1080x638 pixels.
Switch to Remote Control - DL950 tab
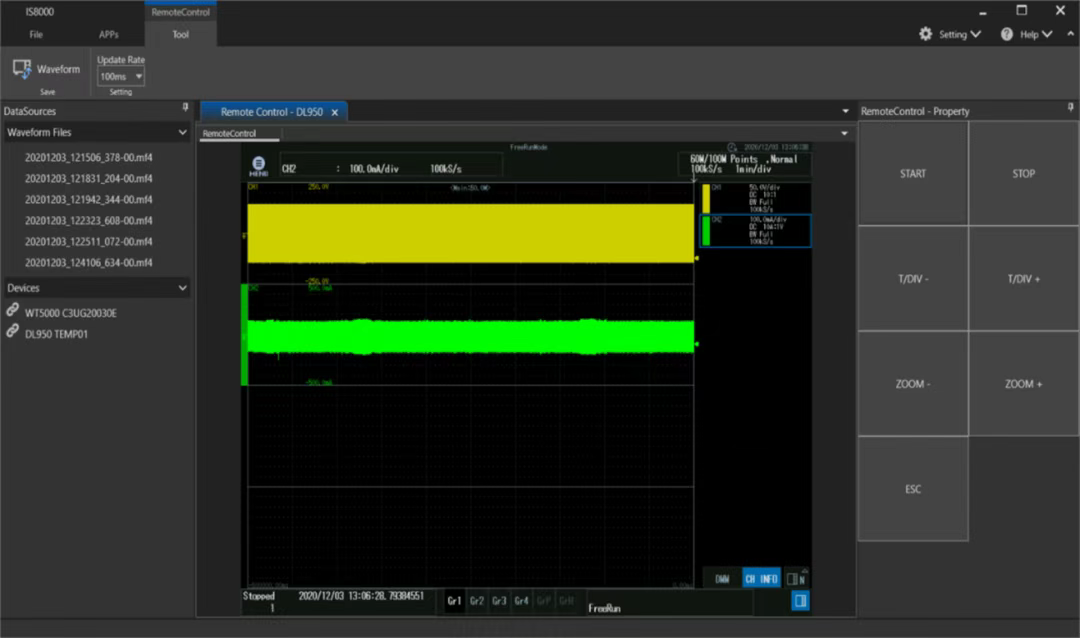coord(271,112)
